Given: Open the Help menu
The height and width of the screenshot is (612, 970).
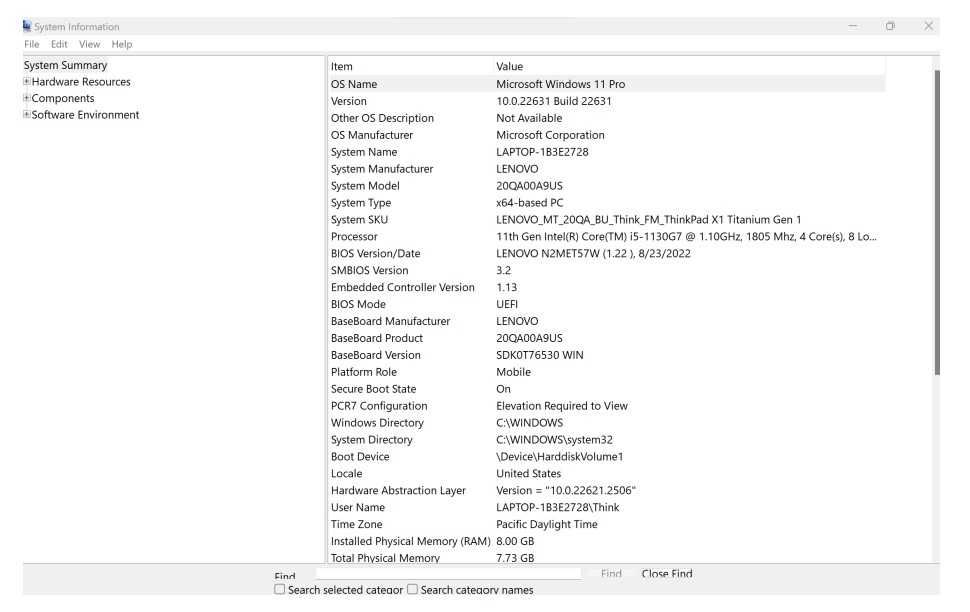Looking at the screenshot, I should (122, 45).
